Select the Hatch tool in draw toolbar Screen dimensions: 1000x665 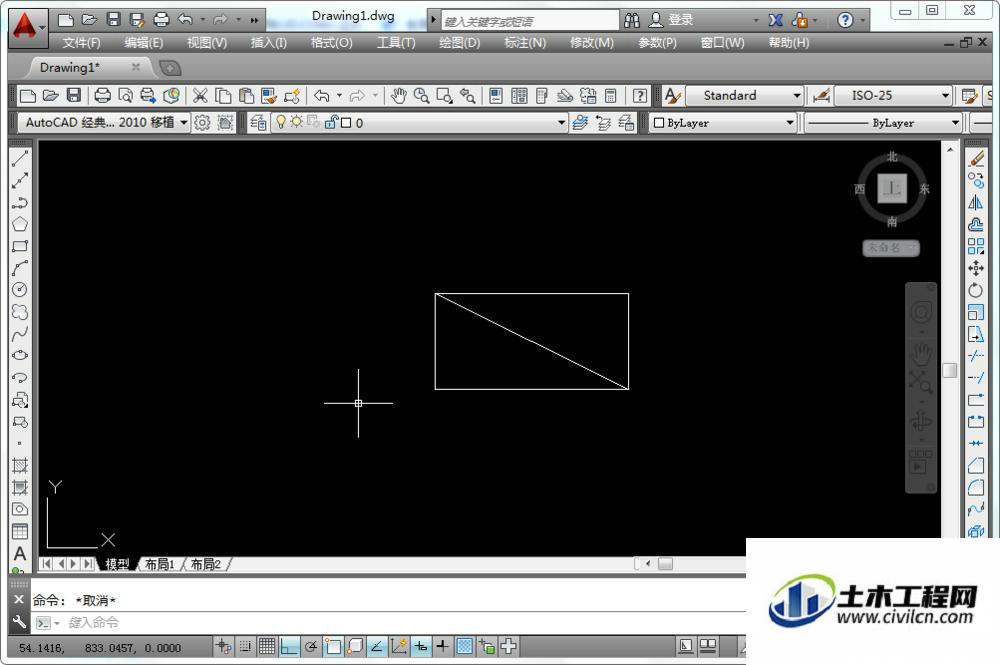pyautogui.click(x=20, y=465)
